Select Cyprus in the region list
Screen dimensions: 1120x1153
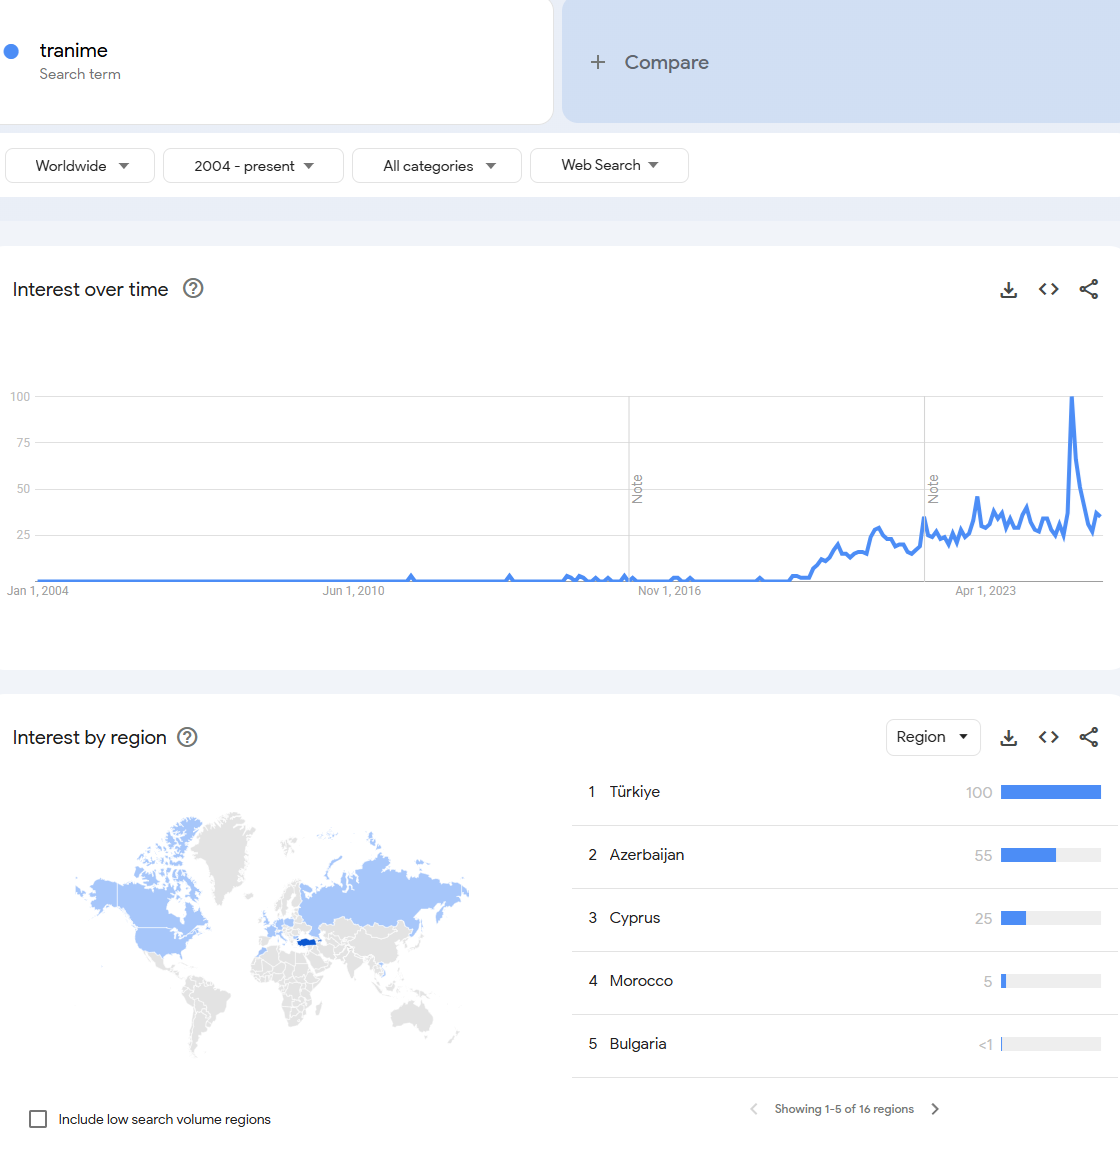844,919
